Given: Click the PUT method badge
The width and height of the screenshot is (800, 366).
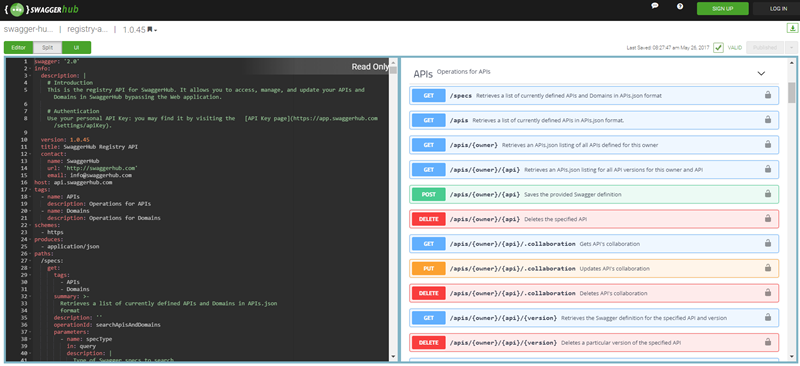Looking at the screenshot, I should (429, 268).
